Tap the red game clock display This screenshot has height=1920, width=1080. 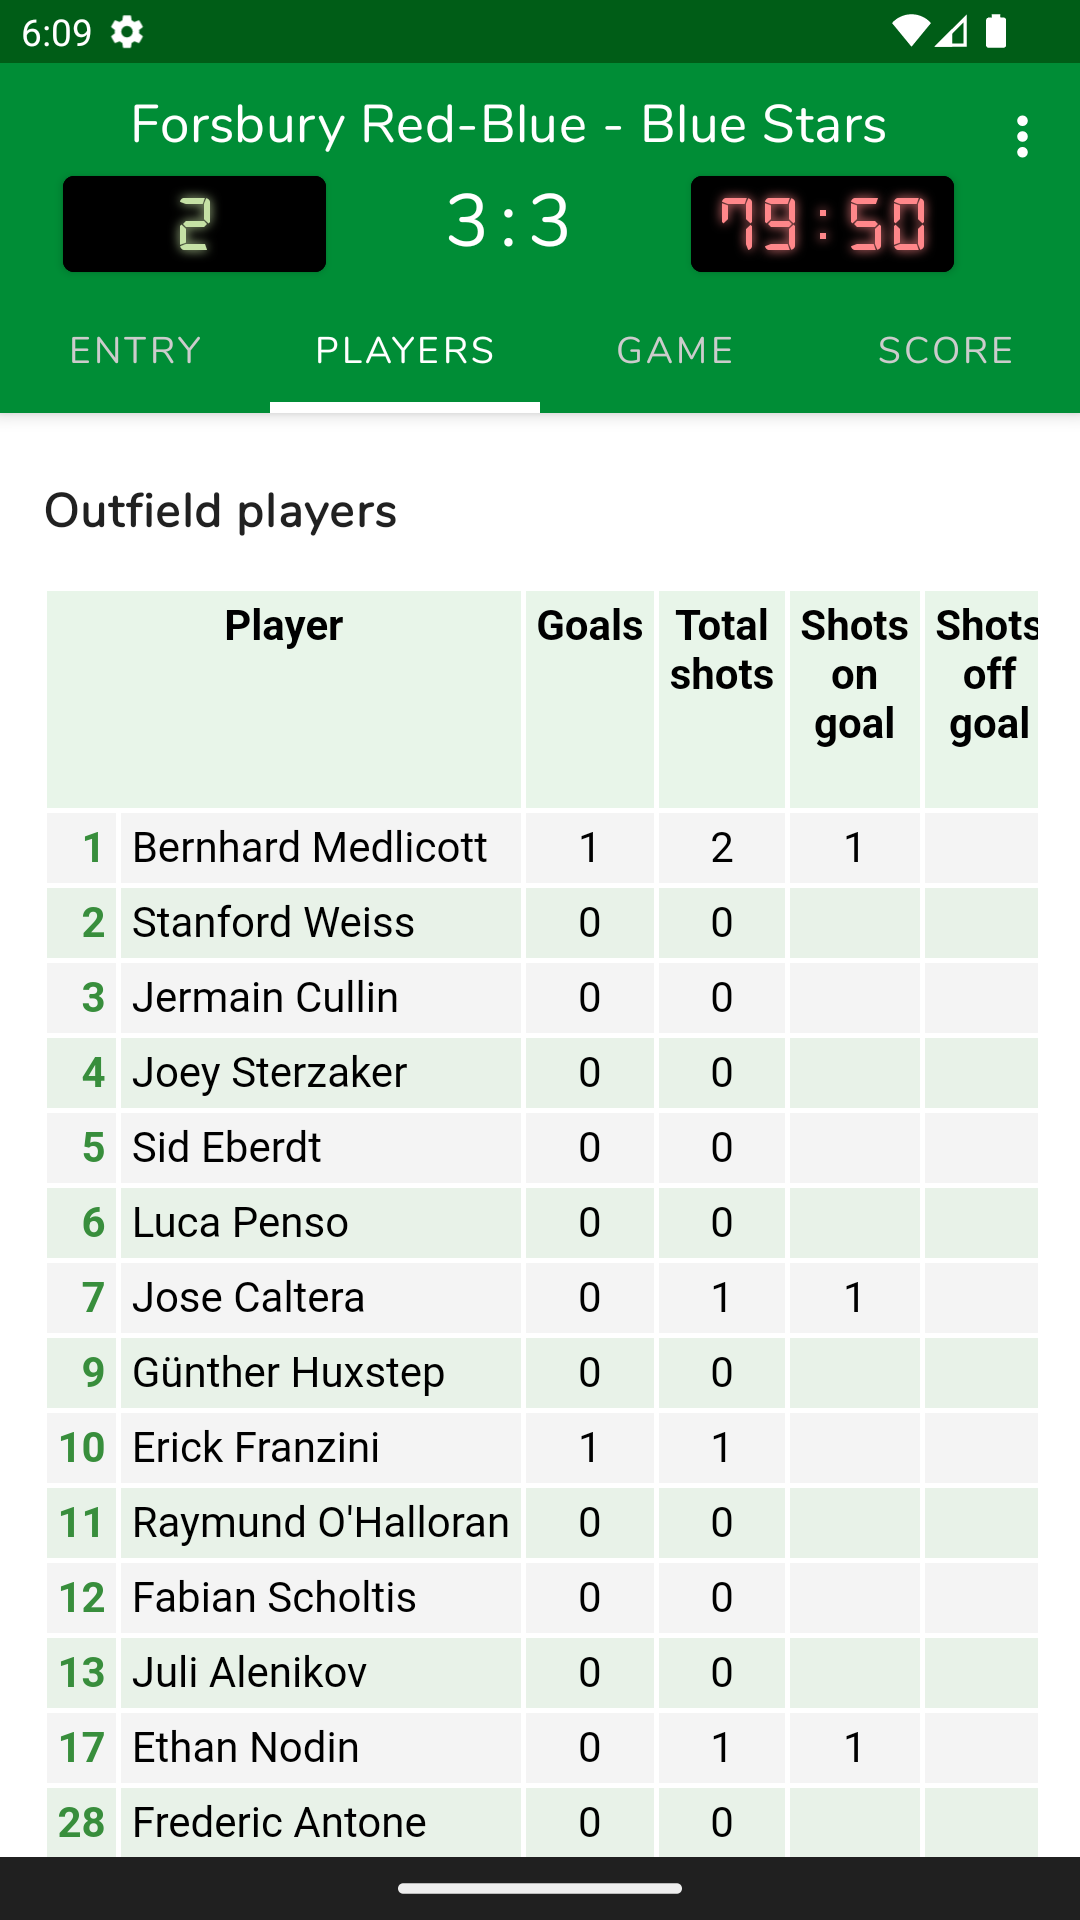(822, 224)
